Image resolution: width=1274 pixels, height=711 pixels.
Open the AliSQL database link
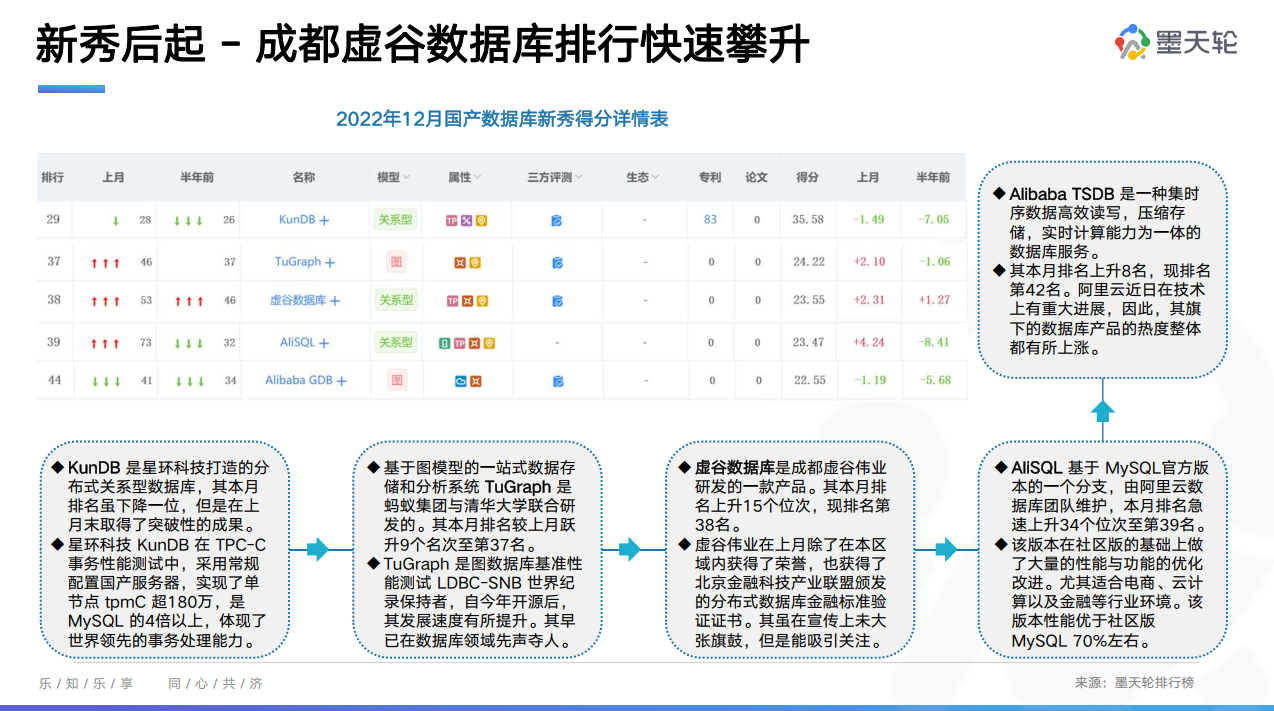[x=298, y=342]
